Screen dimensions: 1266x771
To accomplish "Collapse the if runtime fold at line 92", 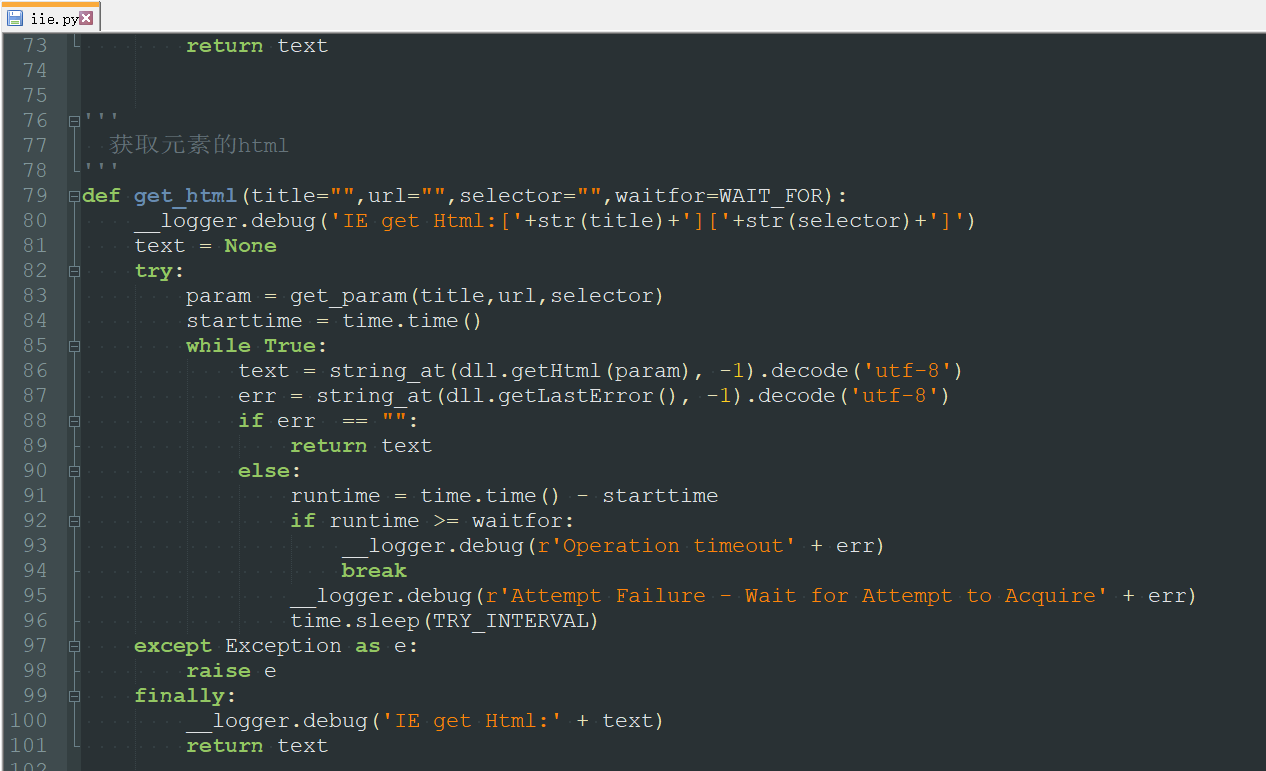I will point(74,521).
